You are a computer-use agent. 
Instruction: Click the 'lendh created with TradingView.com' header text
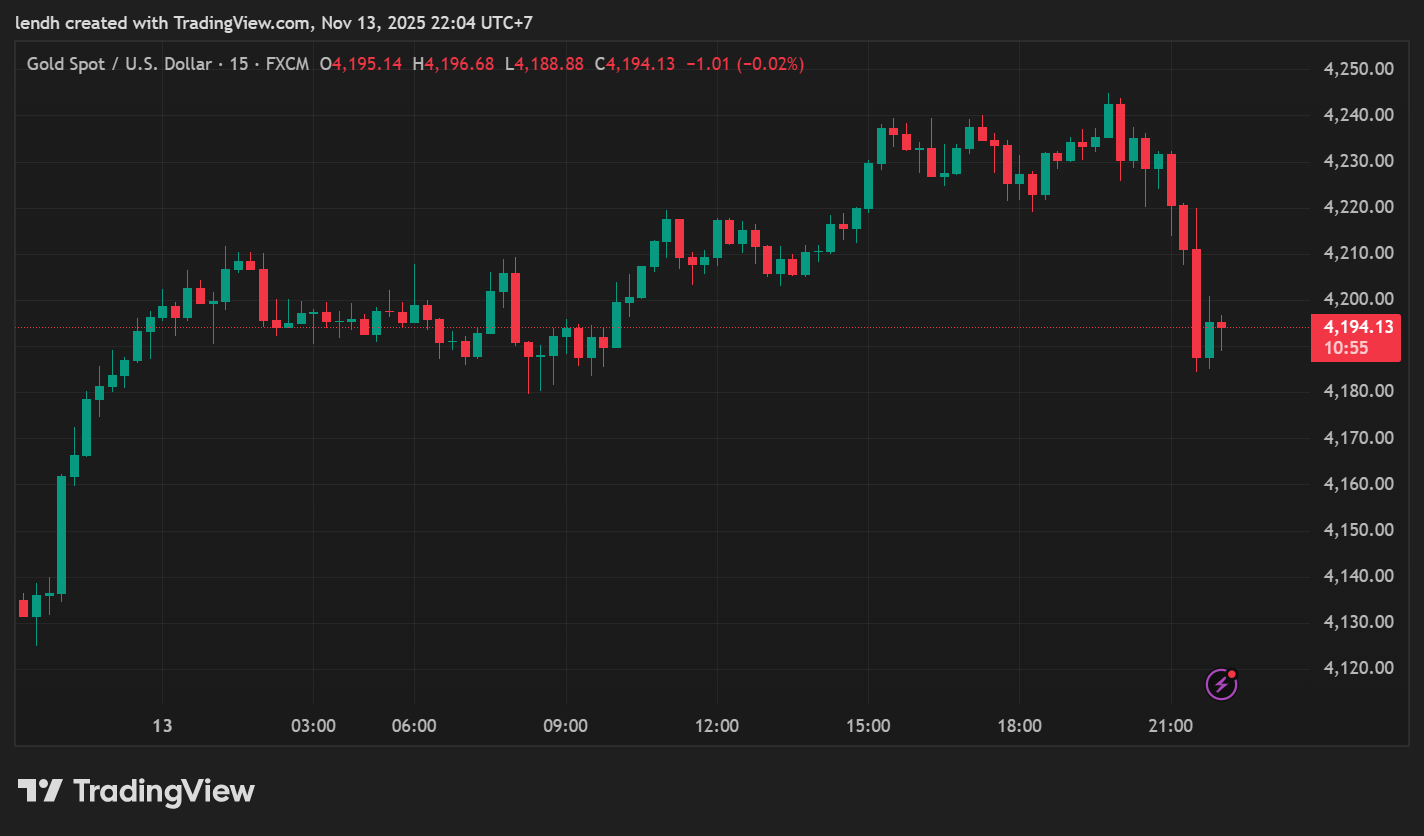pos(163,22)
